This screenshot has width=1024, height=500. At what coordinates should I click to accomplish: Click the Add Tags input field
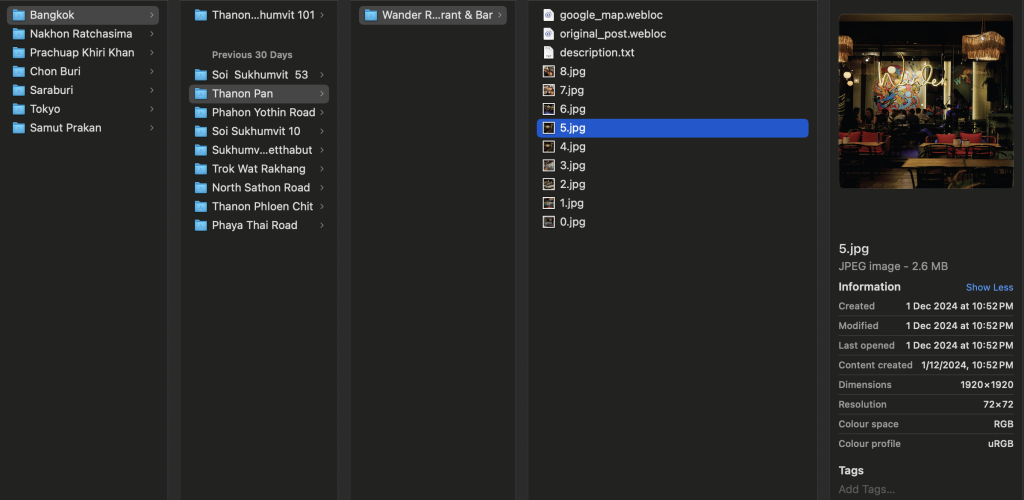(925, 490)
